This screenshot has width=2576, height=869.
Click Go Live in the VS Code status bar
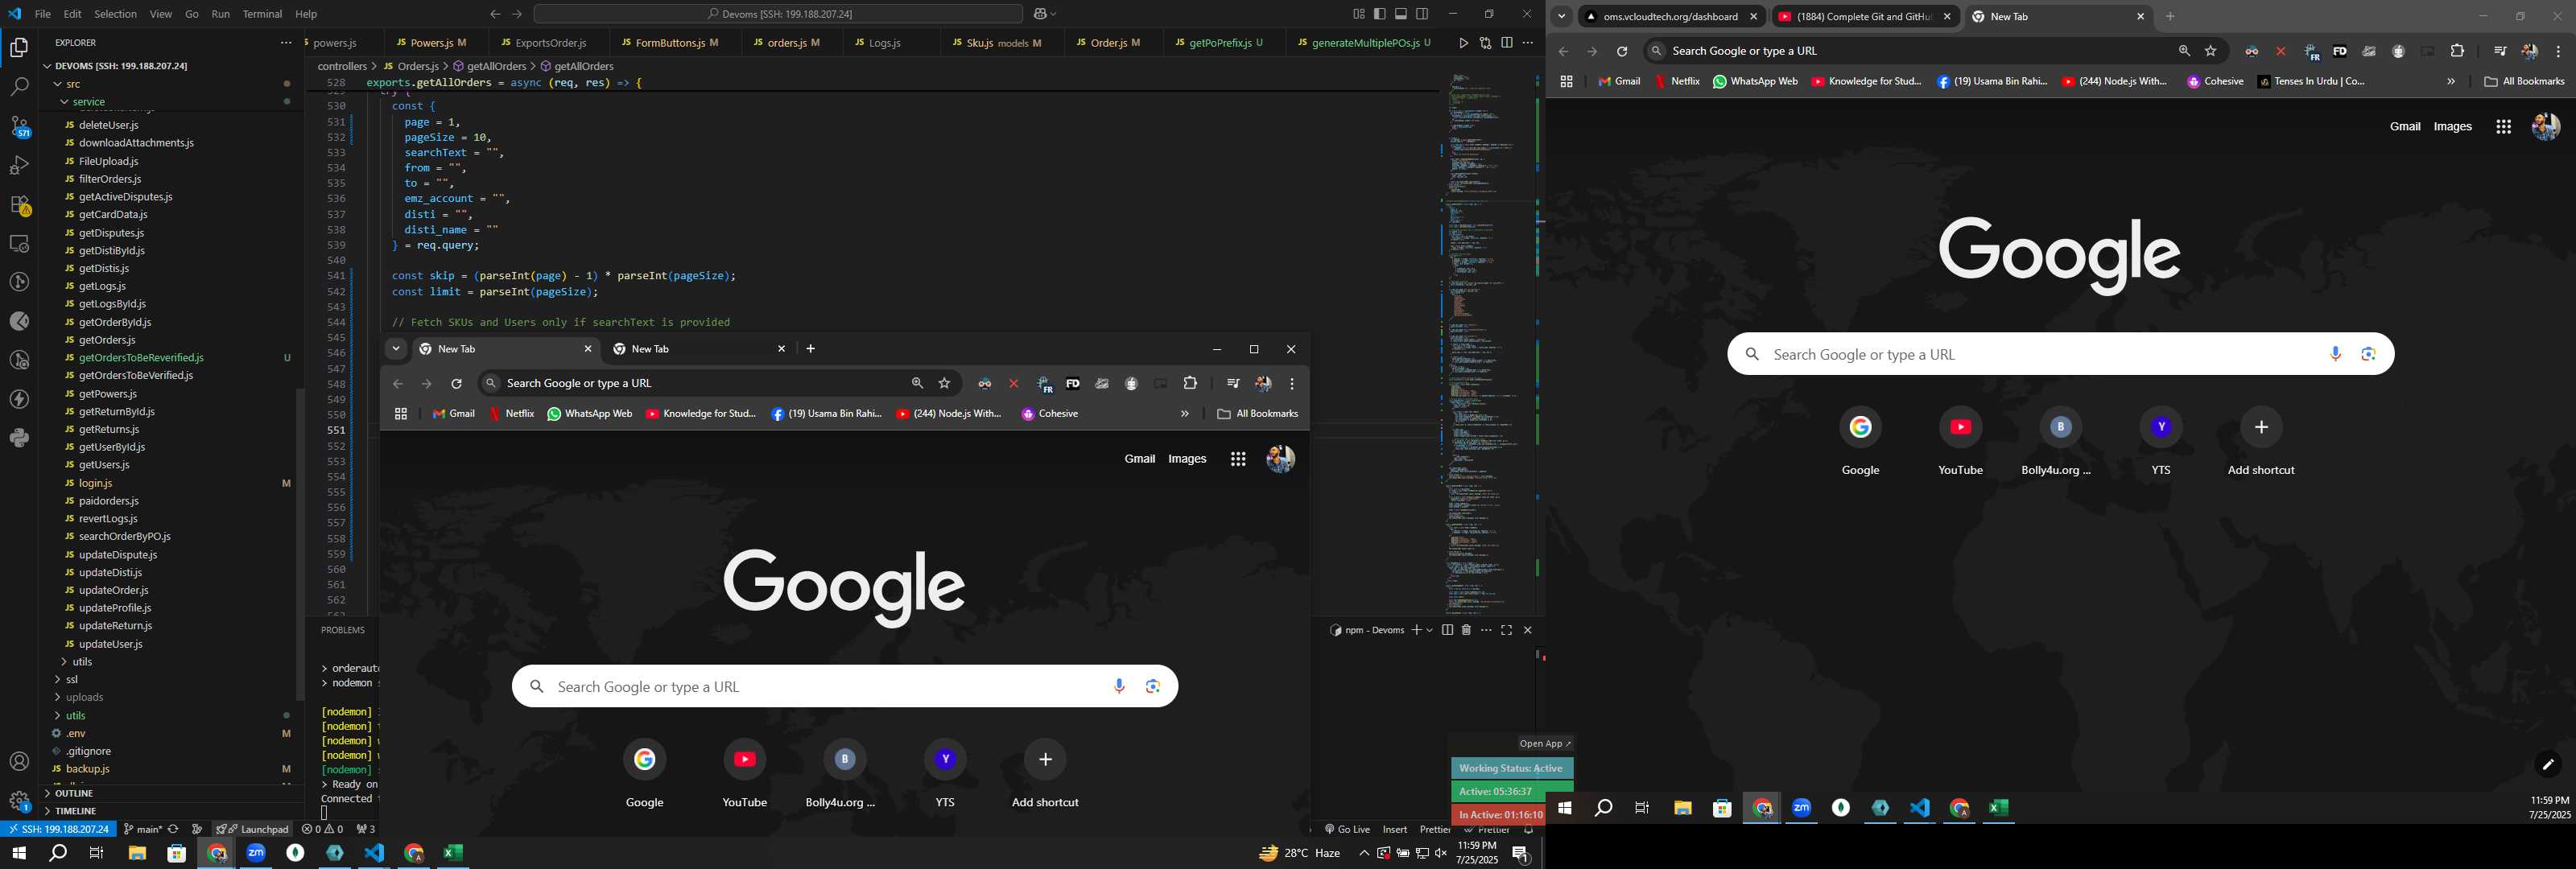1347,829
